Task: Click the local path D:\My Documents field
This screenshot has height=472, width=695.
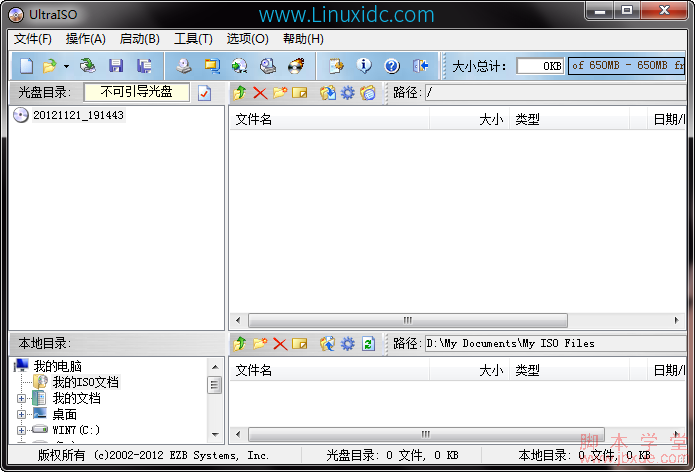Action: point(555,343)
